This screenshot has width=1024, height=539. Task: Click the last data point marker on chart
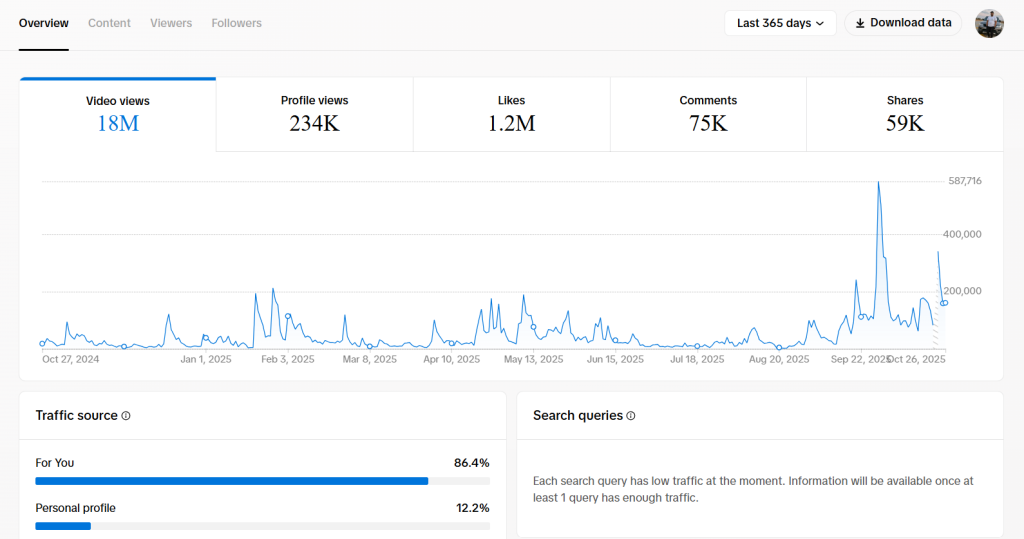tap(944, 303)
